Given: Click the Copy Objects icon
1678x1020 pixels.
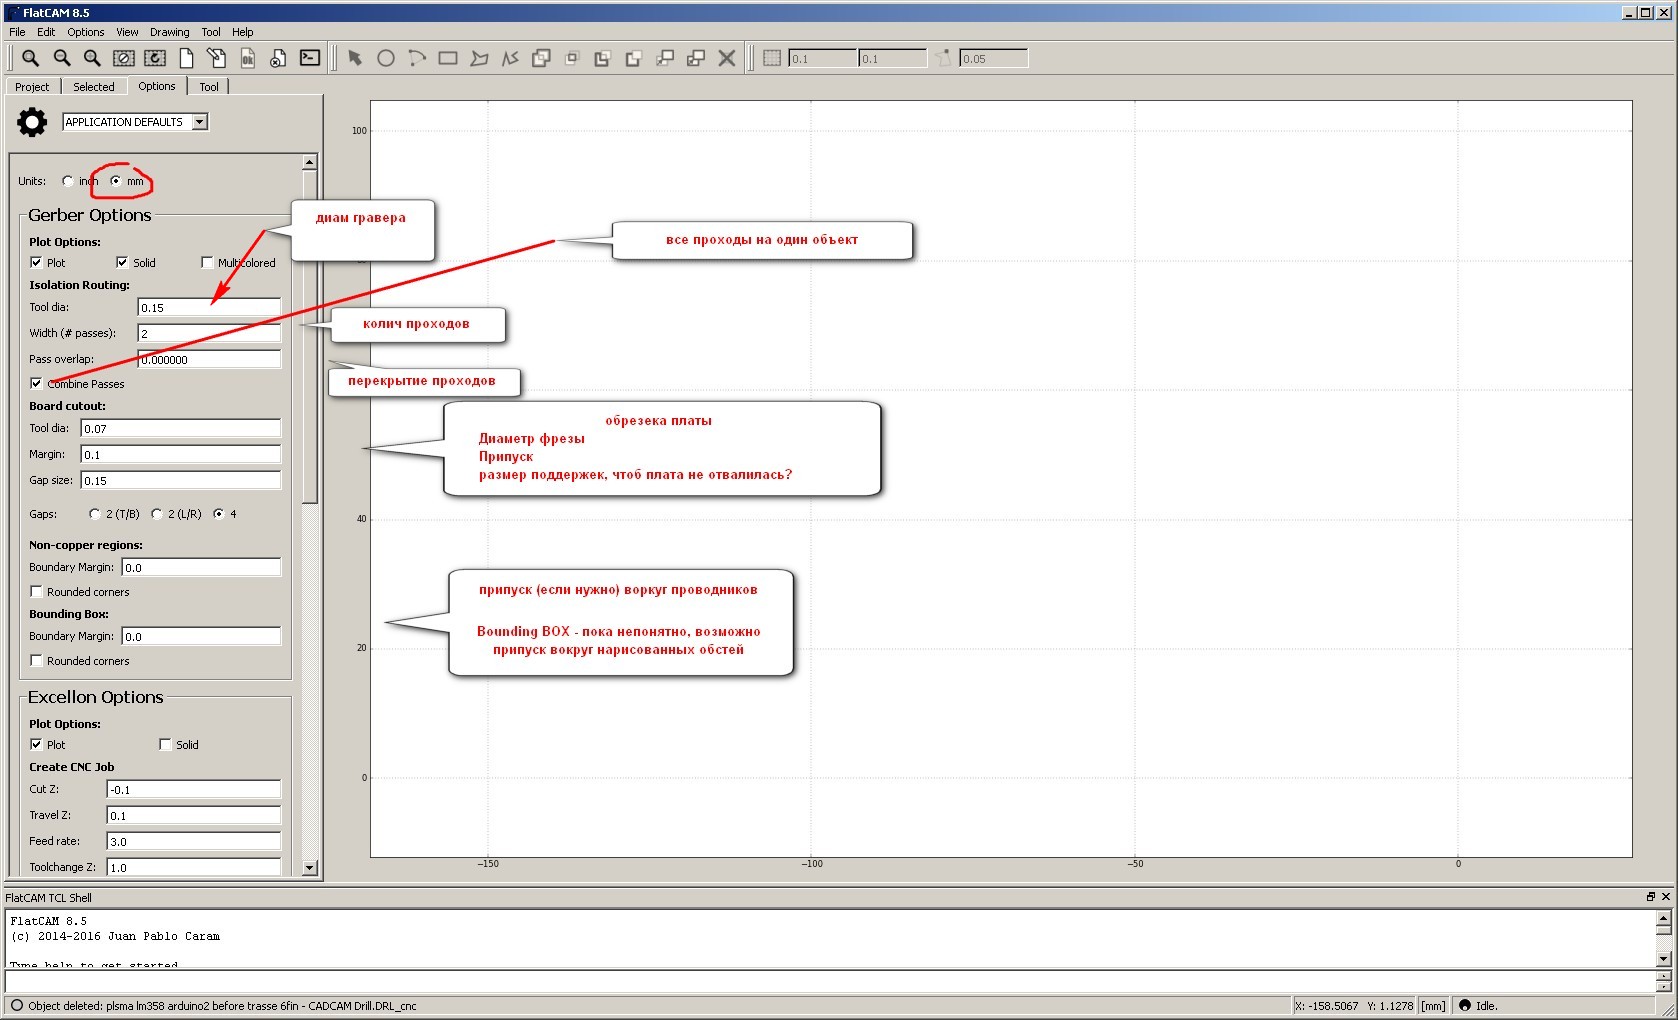Looking at the screenshot, I should coord(696,58).
